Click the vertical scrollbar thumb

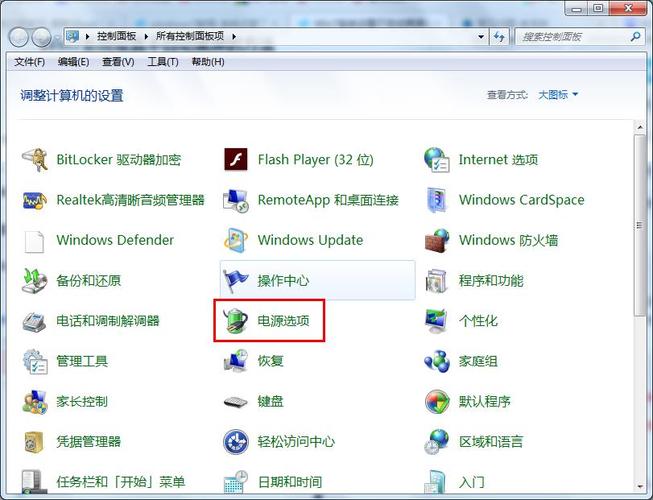click(x=640, y=226)
